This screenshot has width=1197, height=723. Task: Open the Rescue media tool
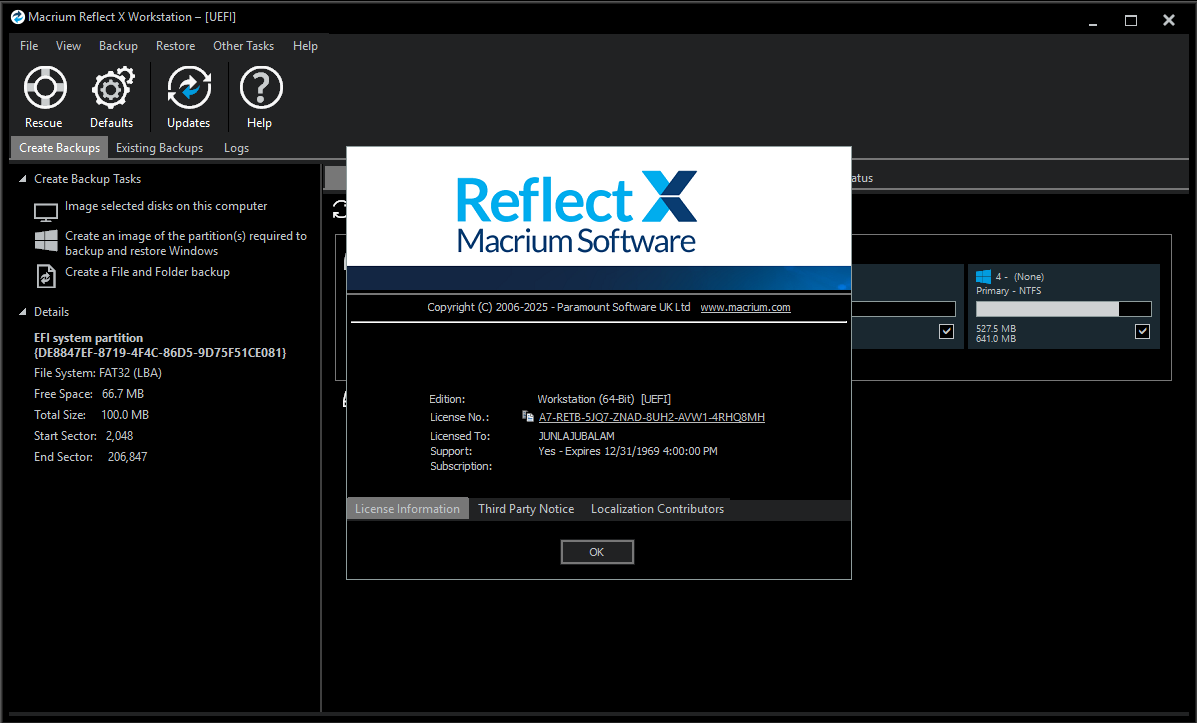coord(44,97)
